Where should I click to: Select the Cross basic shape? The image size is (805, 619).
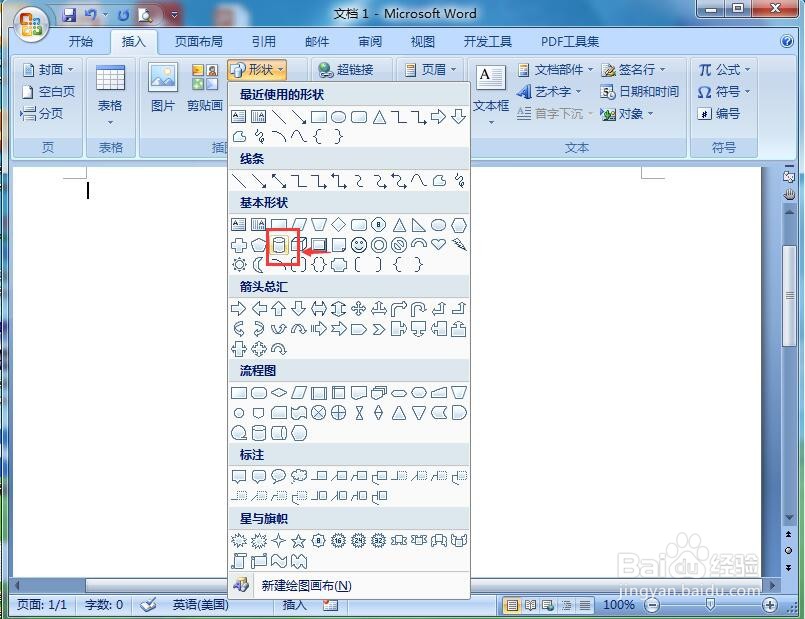point(239,245)
